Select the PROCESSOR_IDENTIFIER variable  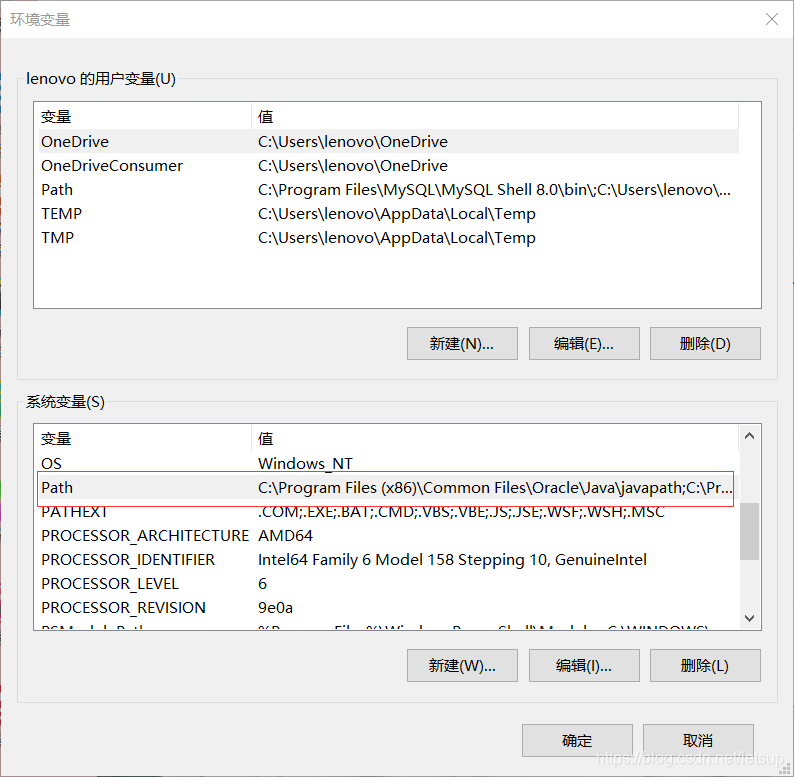point(388,559)
